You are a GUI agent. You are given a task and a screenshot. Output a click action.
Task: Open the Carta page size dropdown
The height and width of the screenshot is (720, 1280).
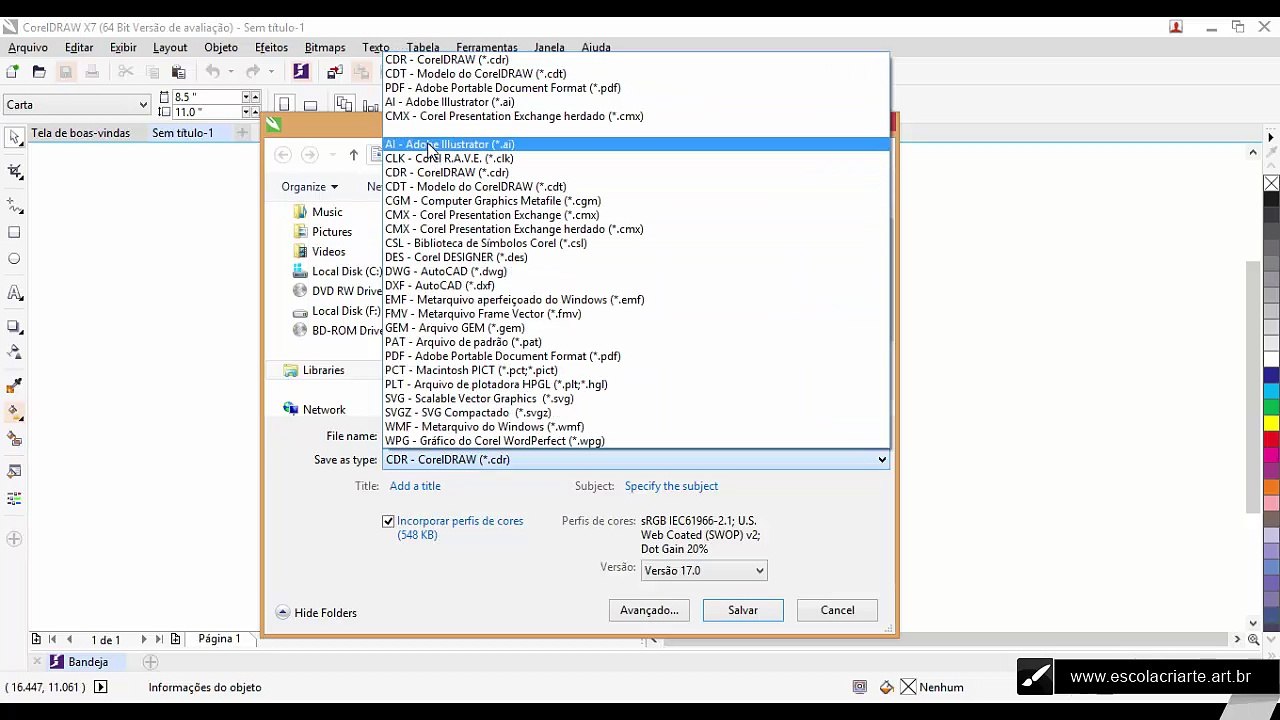tap(76, 105)
